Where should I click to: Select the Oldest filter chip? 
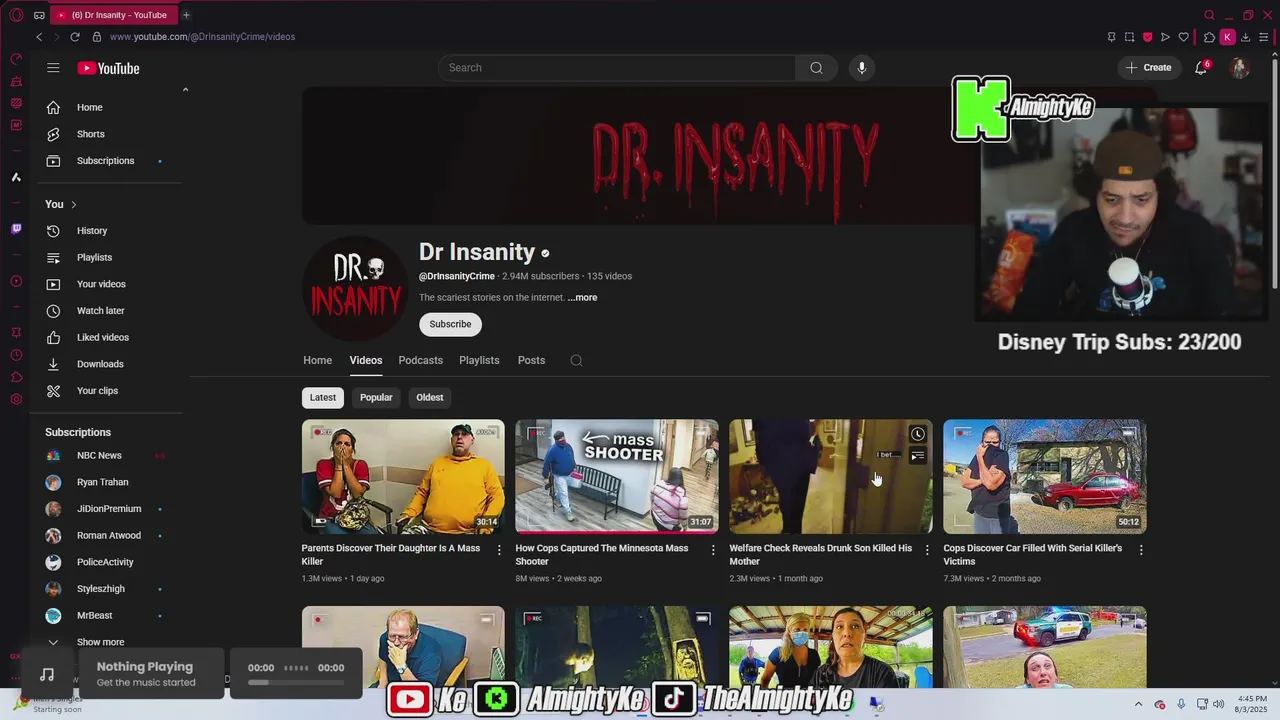click(430, 397)
